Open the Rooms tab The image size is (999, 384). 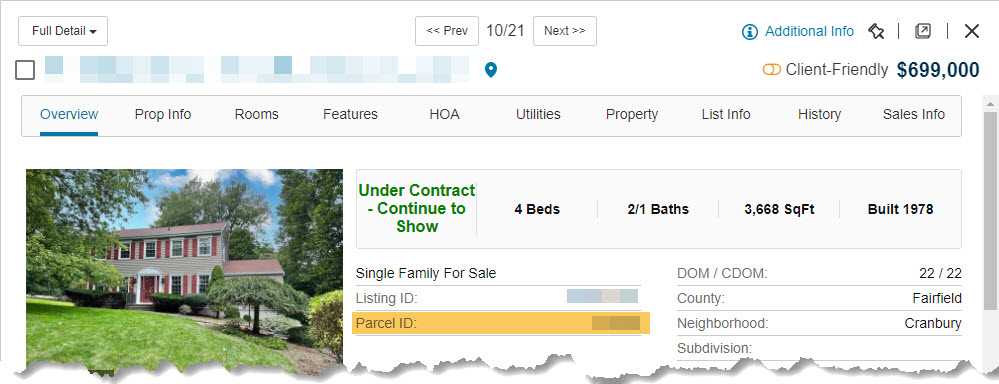click(x=257, y=115)
